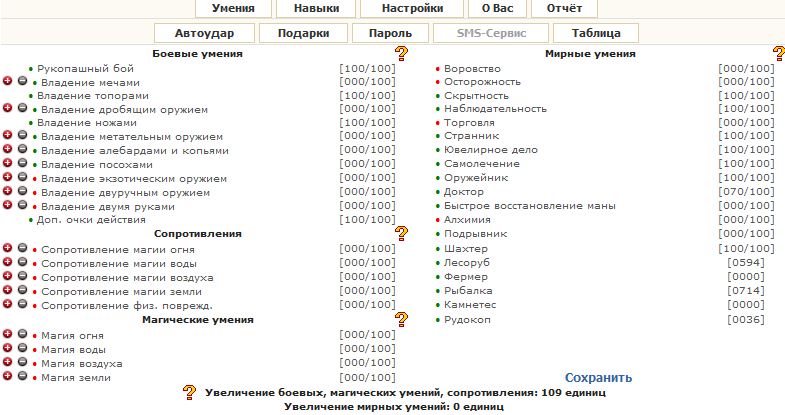This screenshot has width=785, height=415.
Task: Click help icon next to Сопротивления heading
Action: pos(402,233)
